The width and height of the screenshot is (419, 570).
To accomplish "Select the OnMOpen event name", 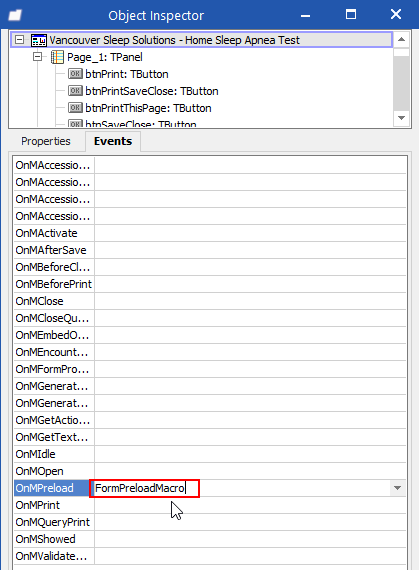I will (x=40, y=471).
